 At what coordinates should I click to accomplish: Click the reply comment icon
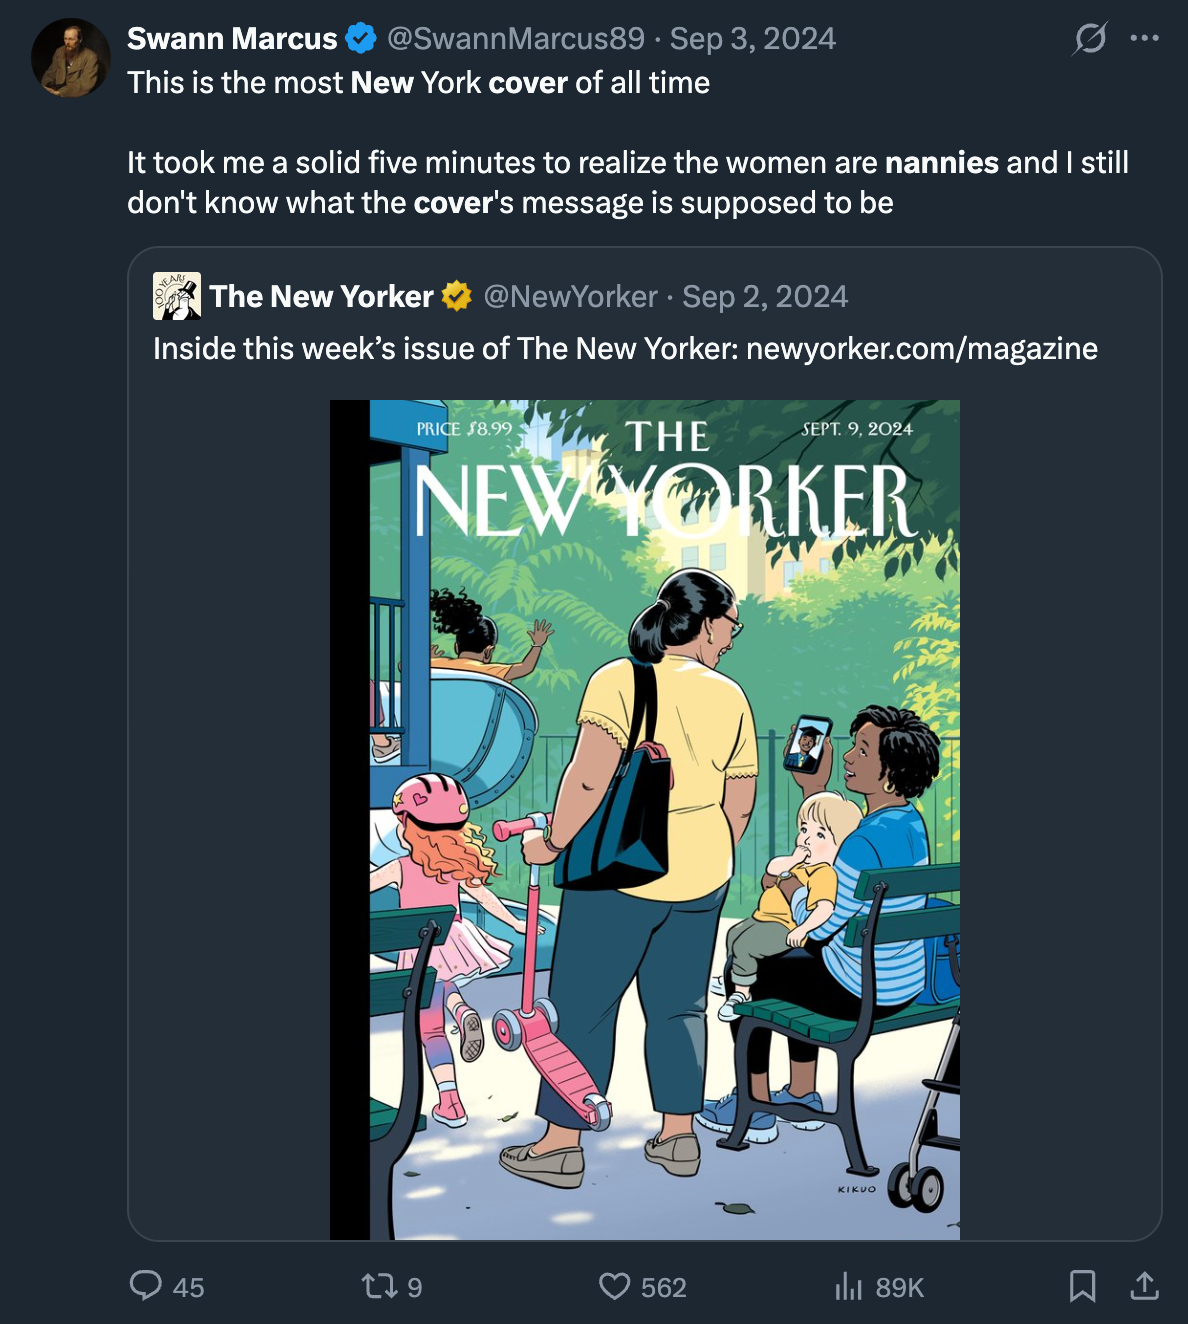tap(146, 1285)
